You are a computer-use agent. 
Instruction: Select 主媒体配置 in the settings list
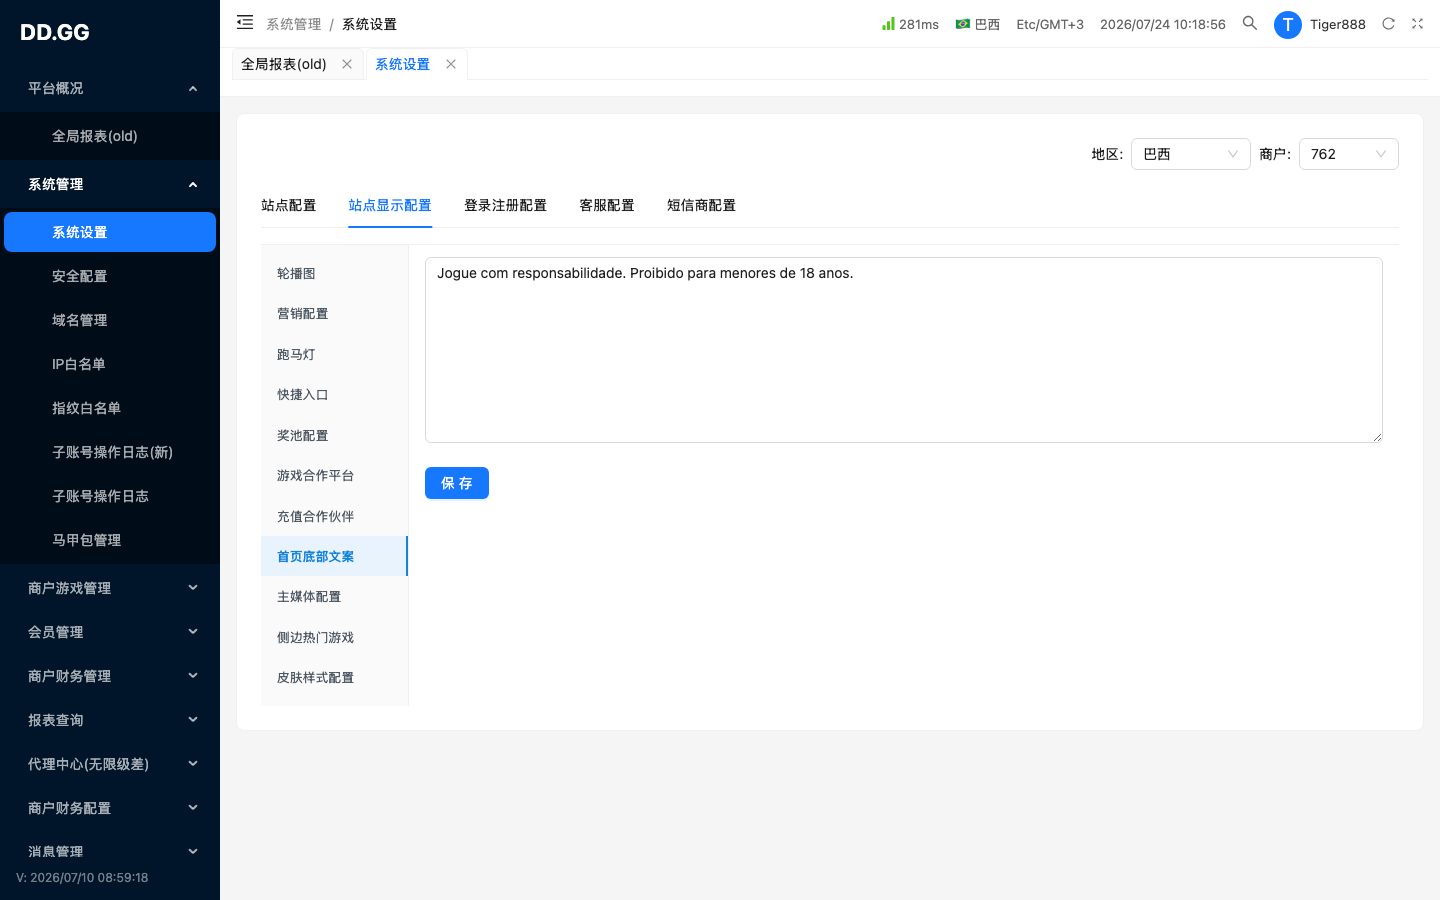(x=334, y=597)
